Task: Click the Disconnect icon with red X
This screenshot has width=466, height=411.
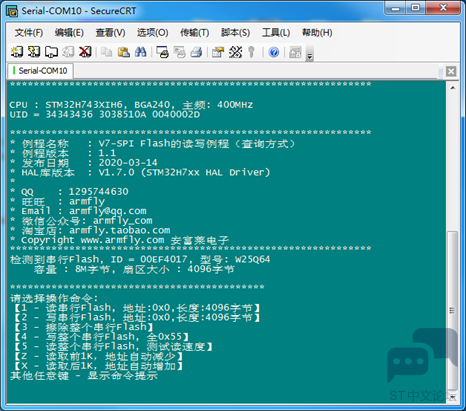Action: click(x=85, y=52)
